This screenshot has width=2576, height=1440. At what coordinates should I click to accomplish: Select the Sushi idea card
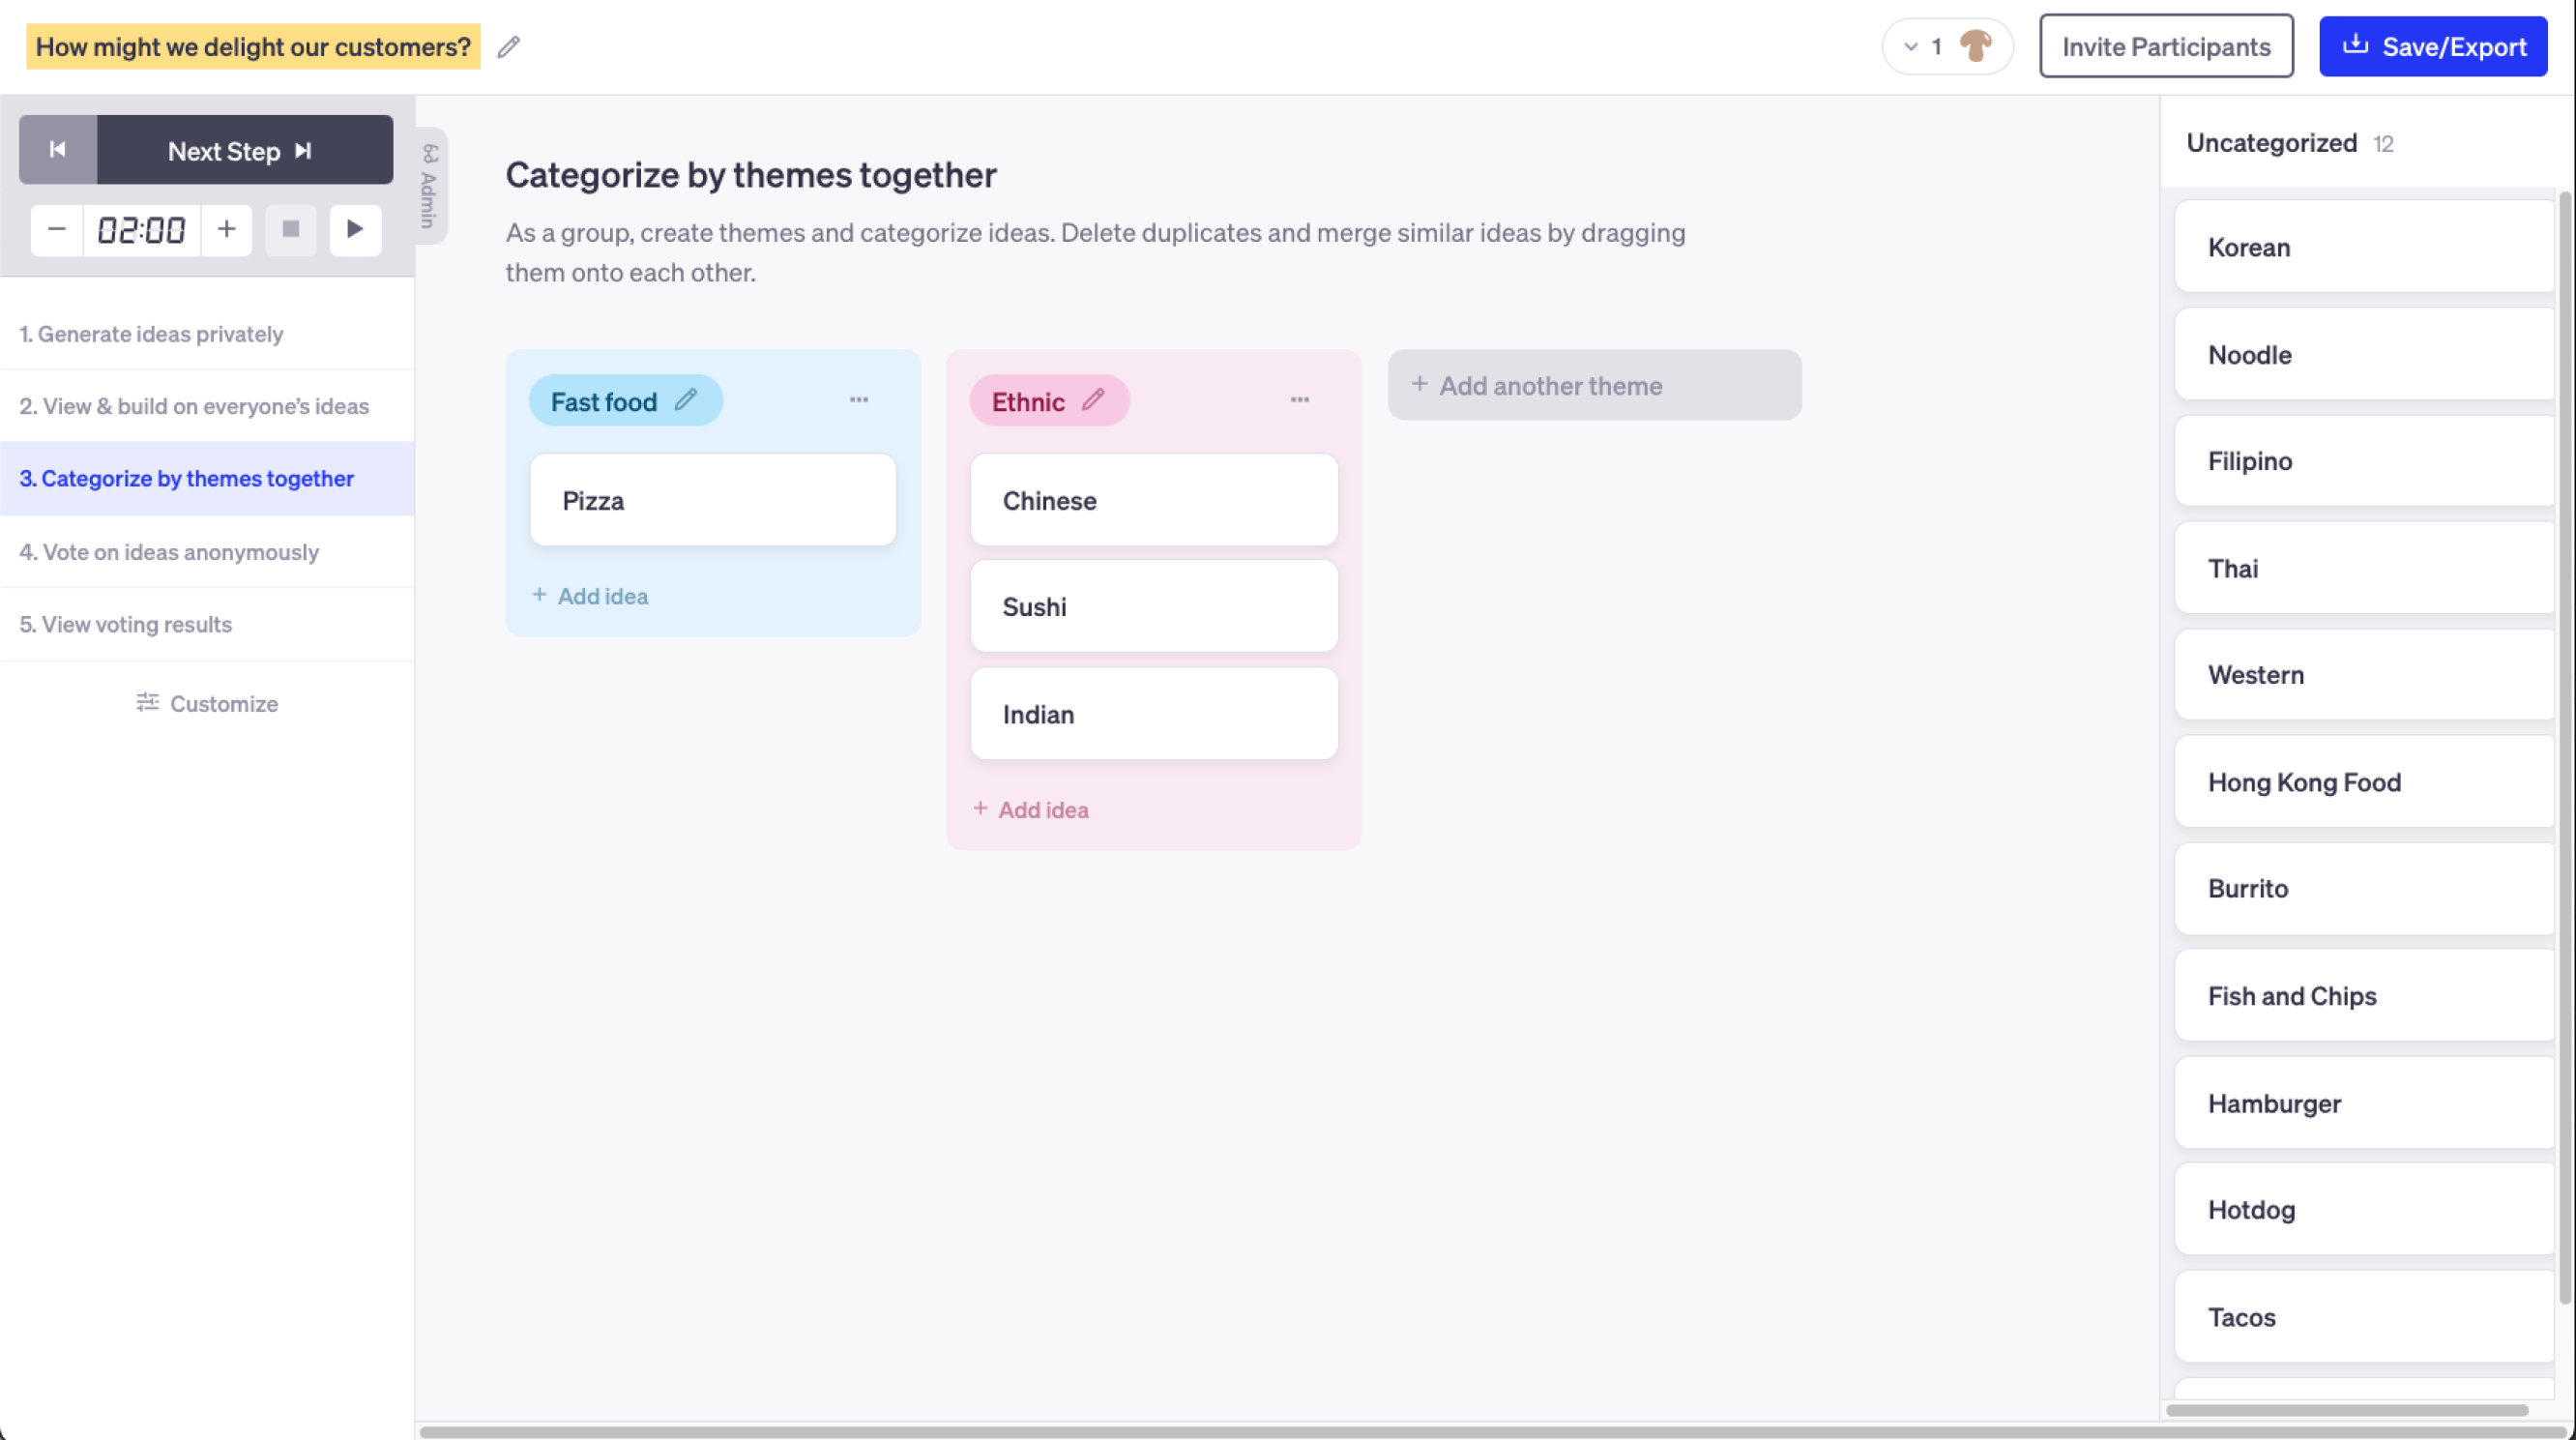1154,606
